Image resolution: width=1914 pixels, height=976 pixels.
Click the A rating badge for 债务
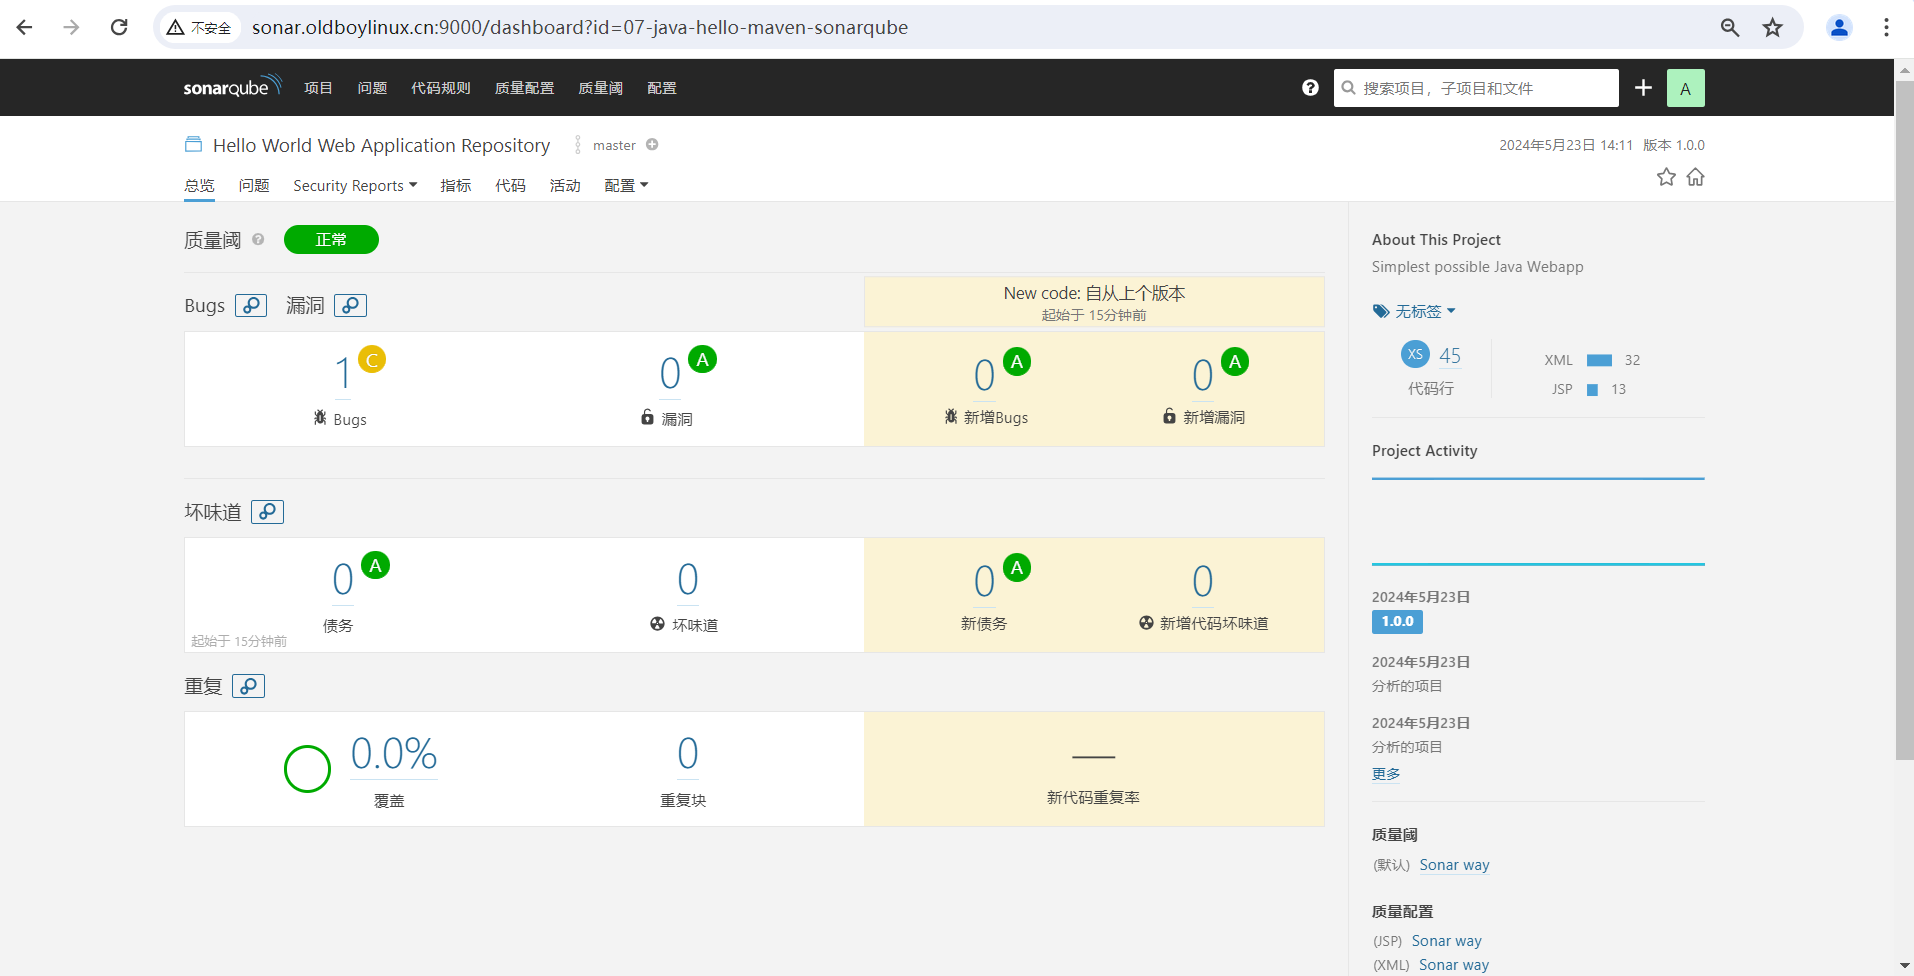click(x=376, y=566)
